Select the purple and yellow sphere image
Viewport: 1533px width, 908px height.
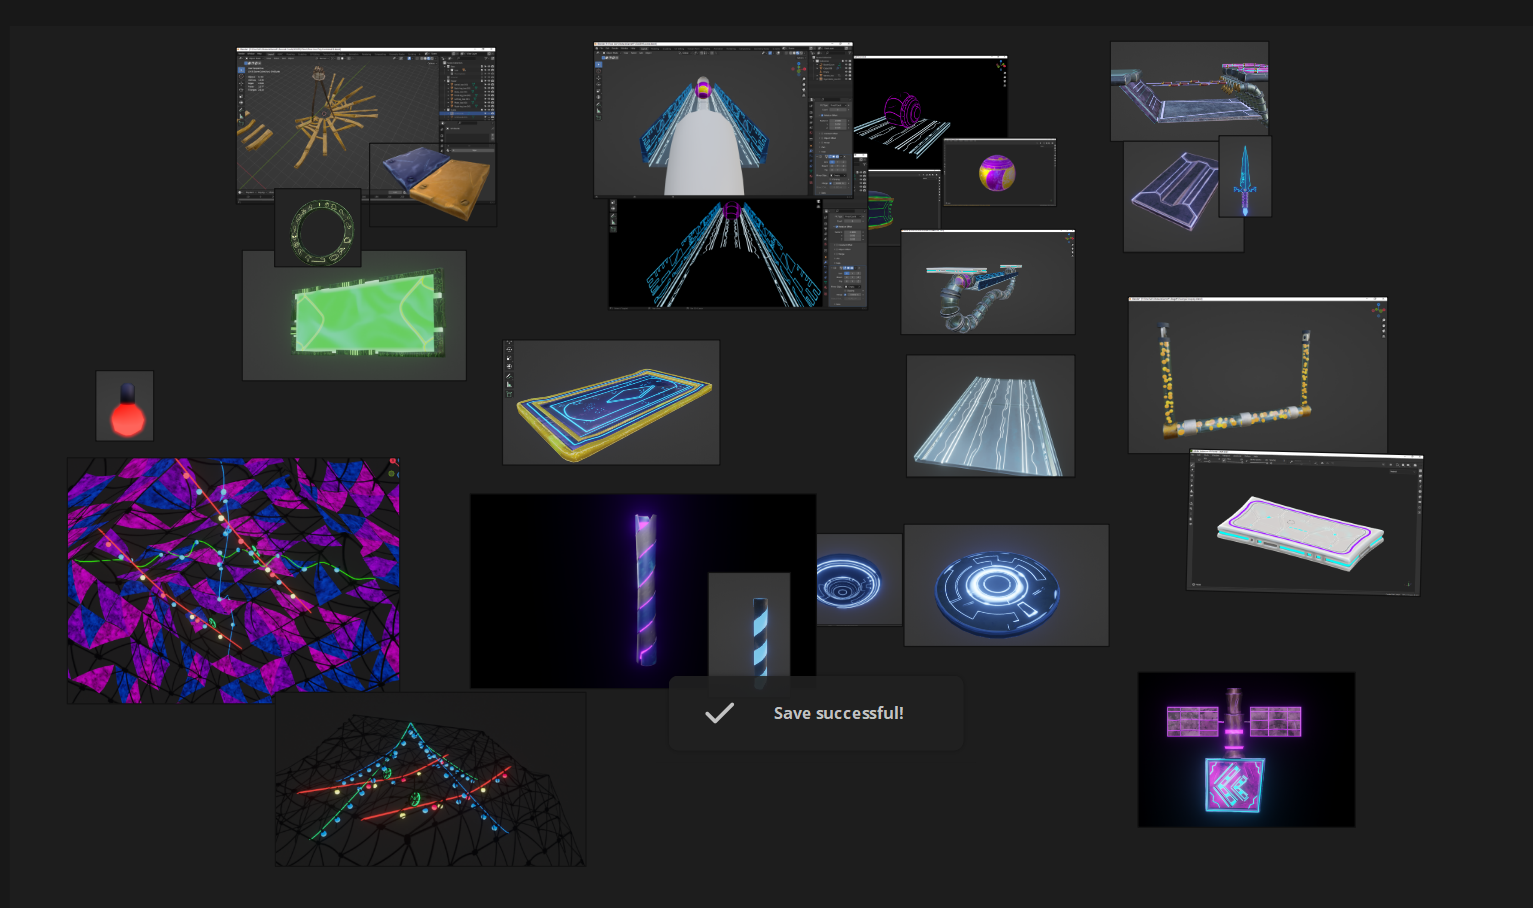click(999, 173)
